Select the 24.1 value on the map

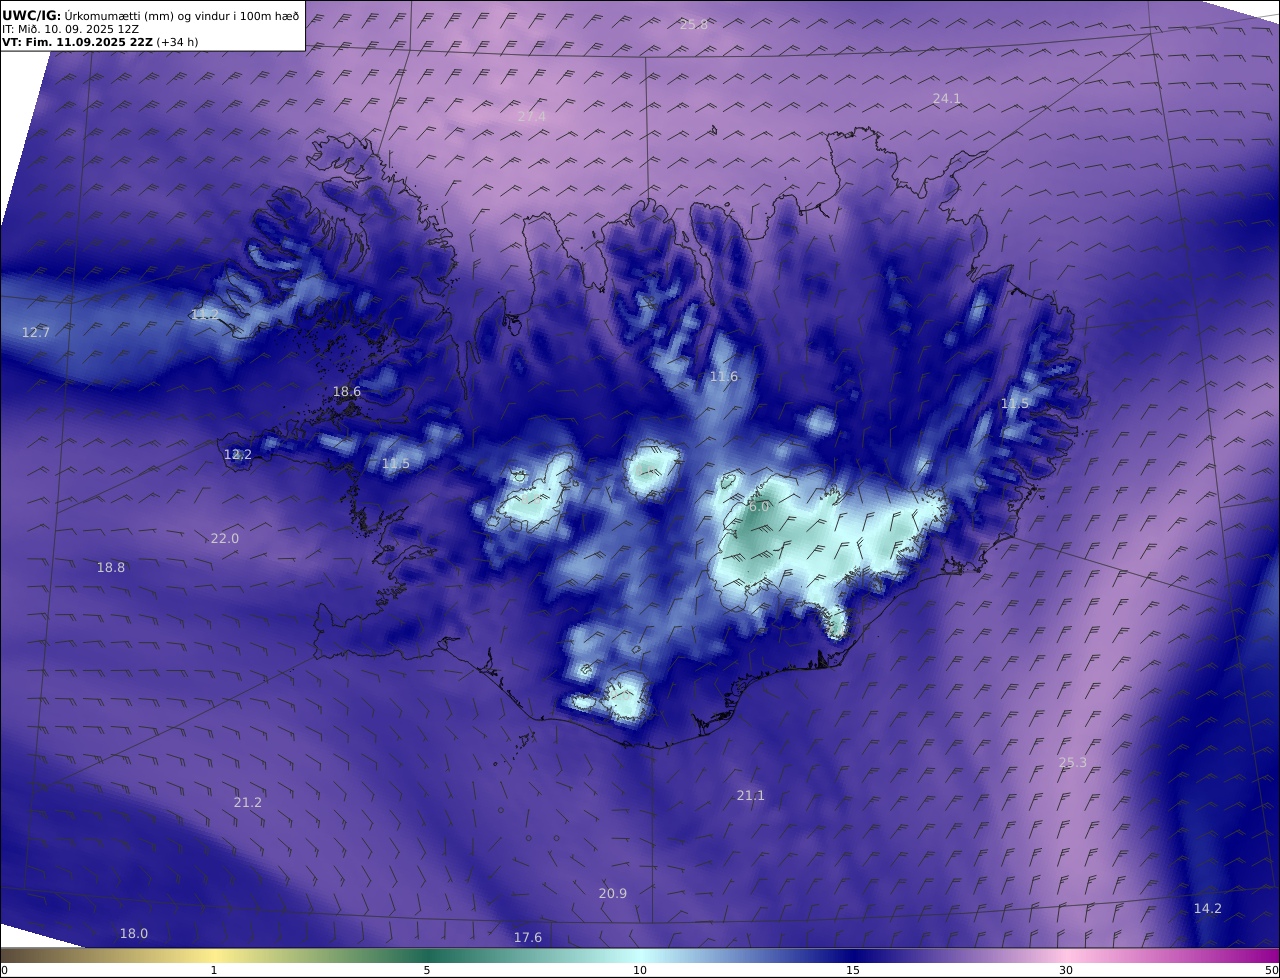tap(946, 98)
